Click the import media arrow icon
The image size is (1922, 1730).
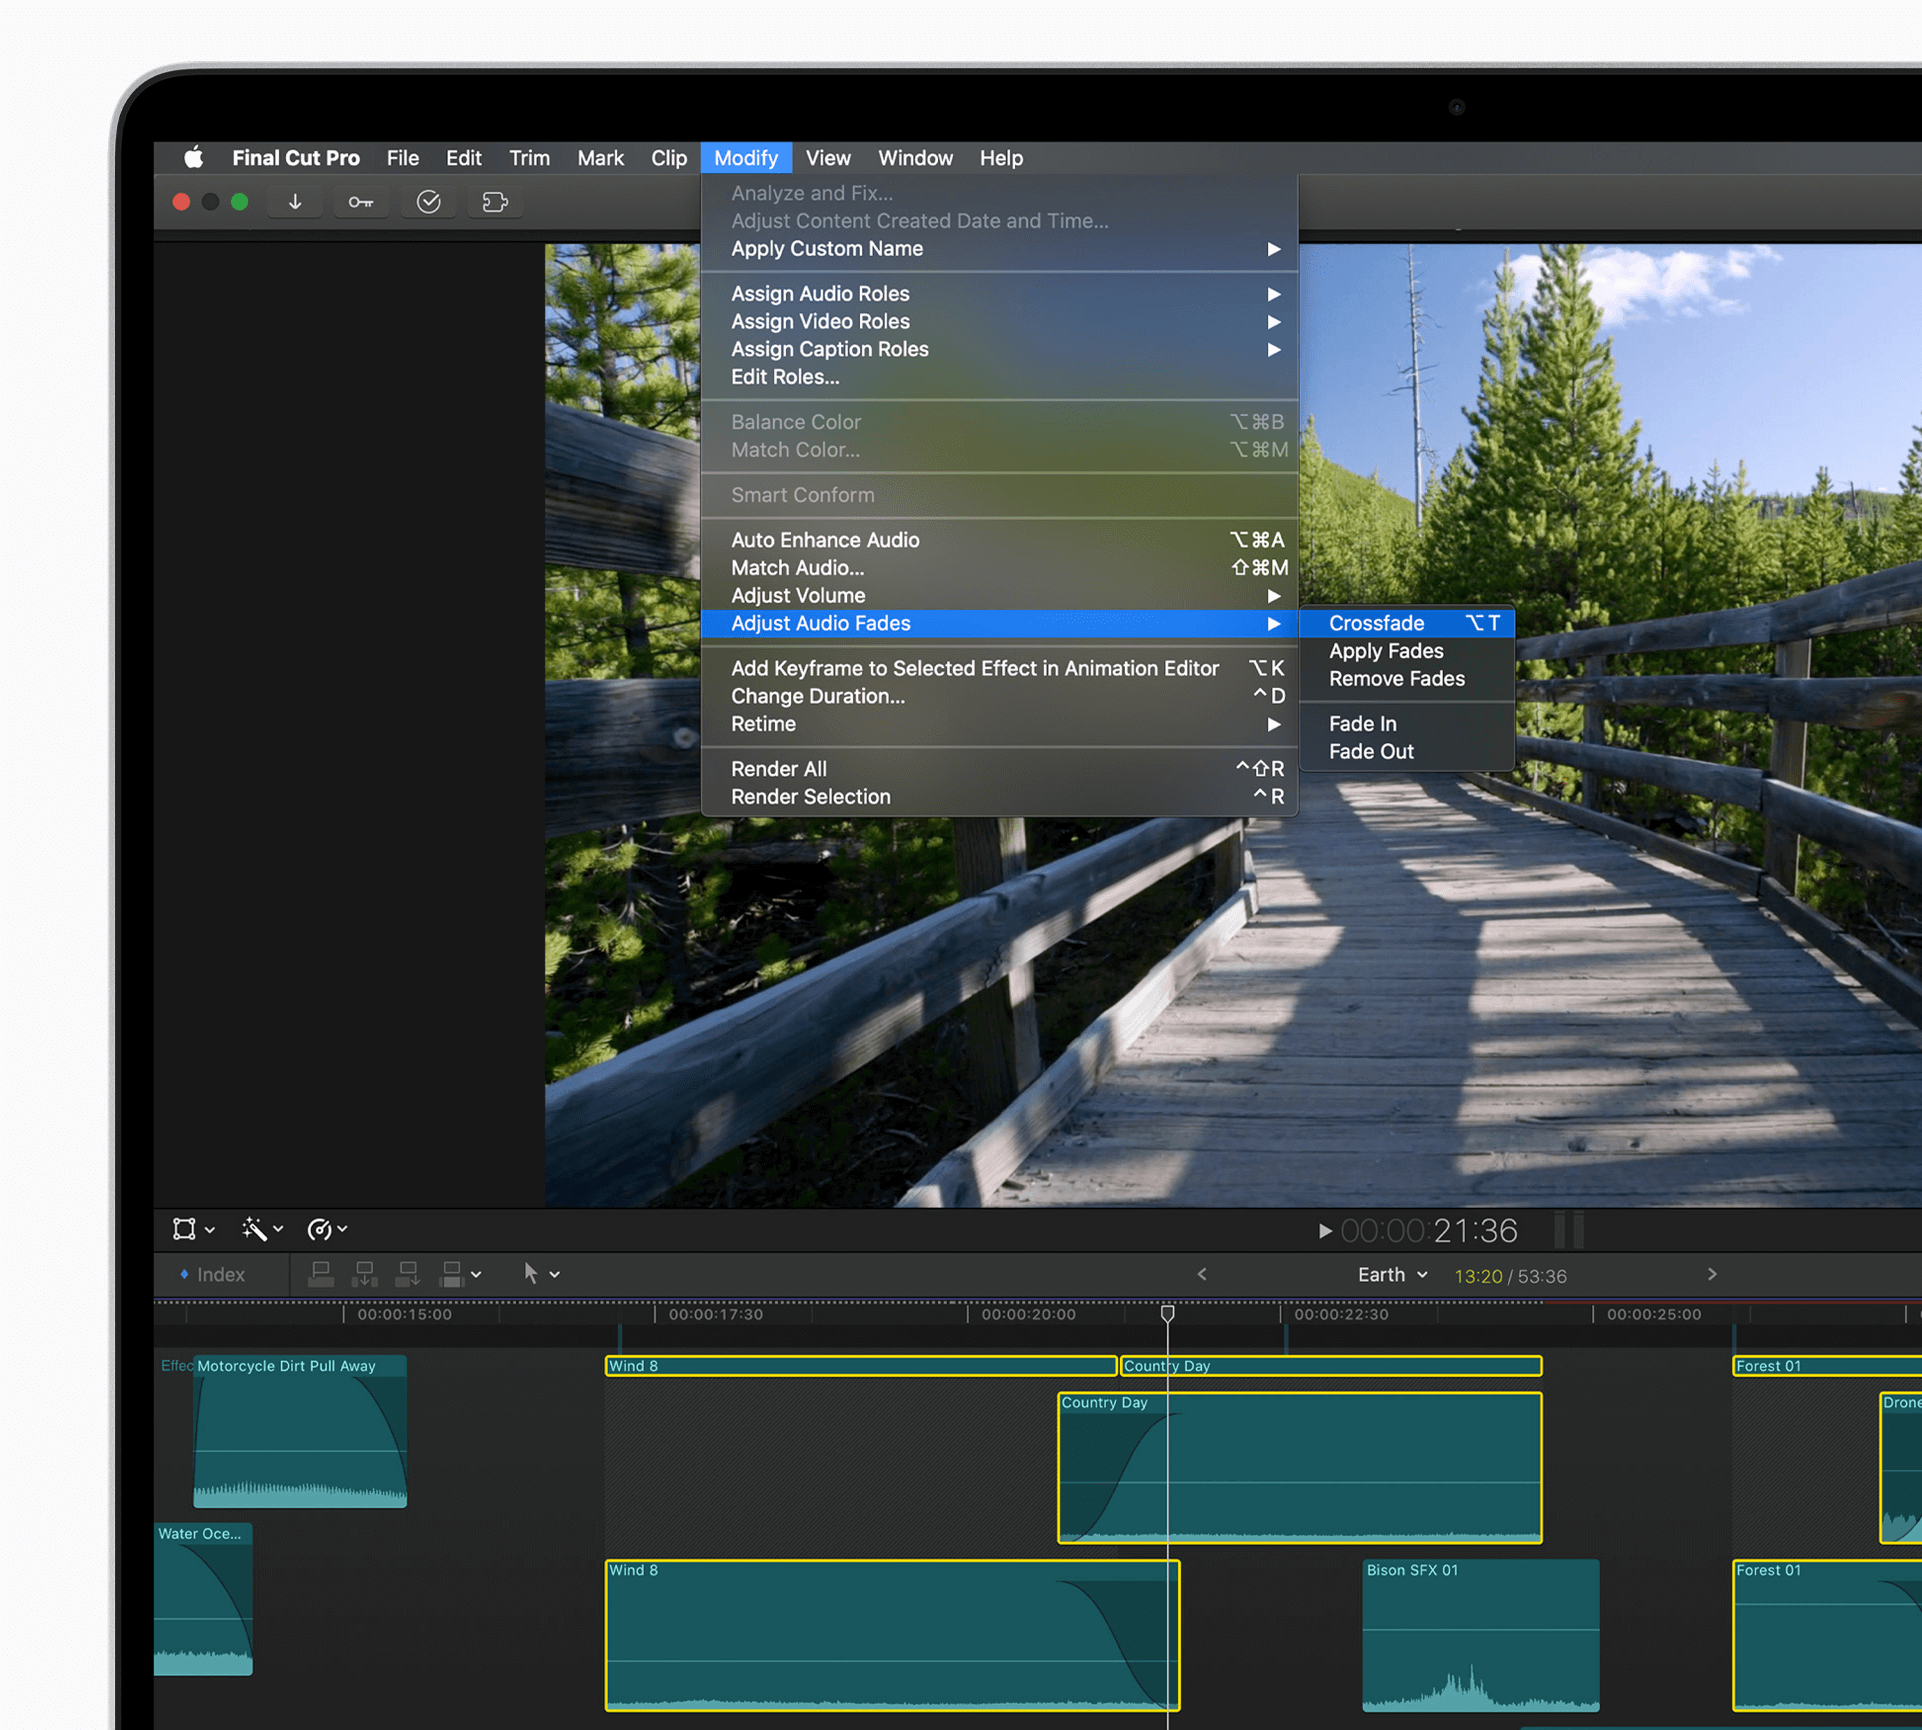(x=295, y=202)
